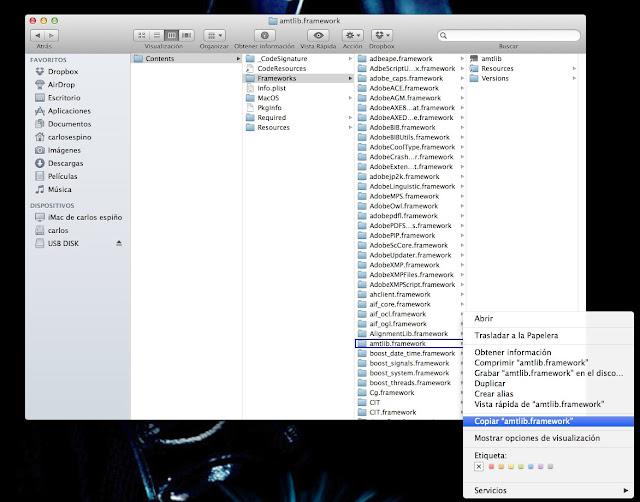Screen dimensions: 640x502
Task: Go forward with the forward arrow button
Action: (51, 36)
